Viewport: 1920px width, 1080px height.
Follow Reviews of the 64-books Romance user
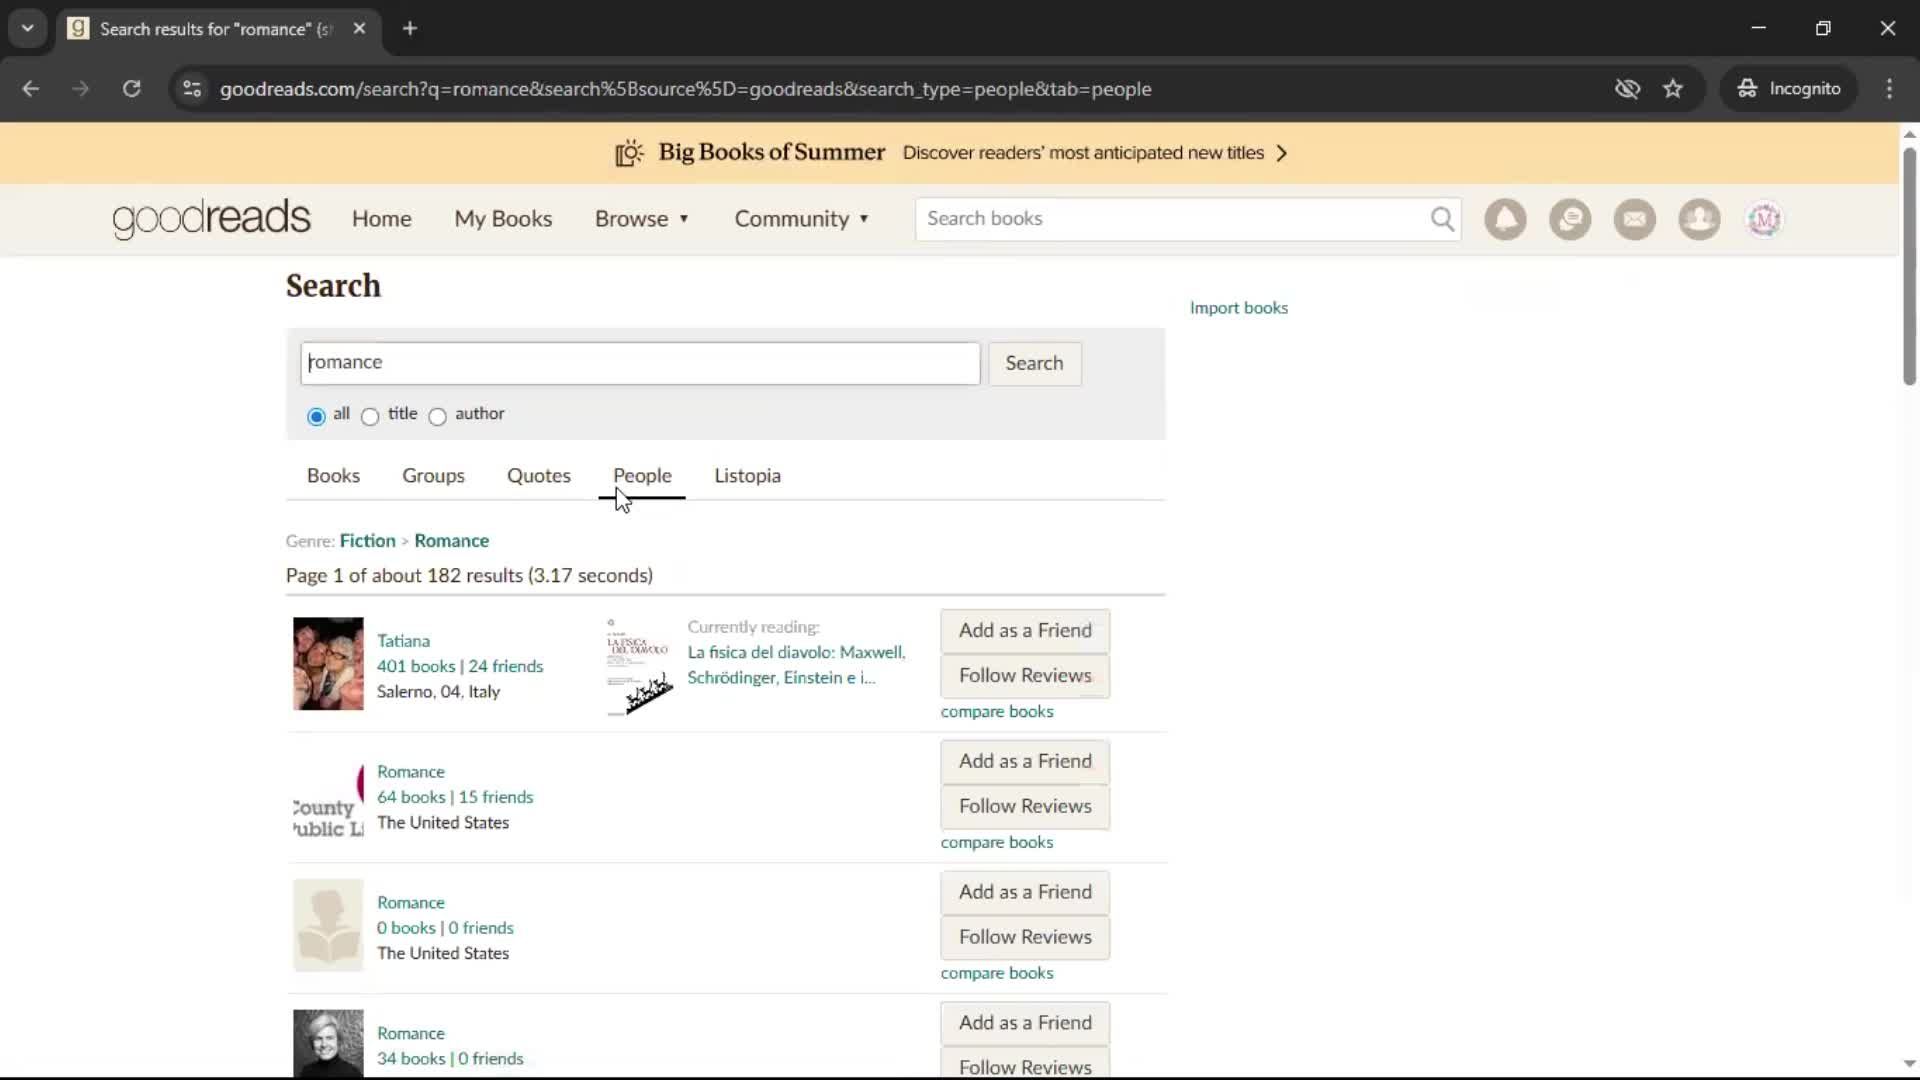point(1025,807)
